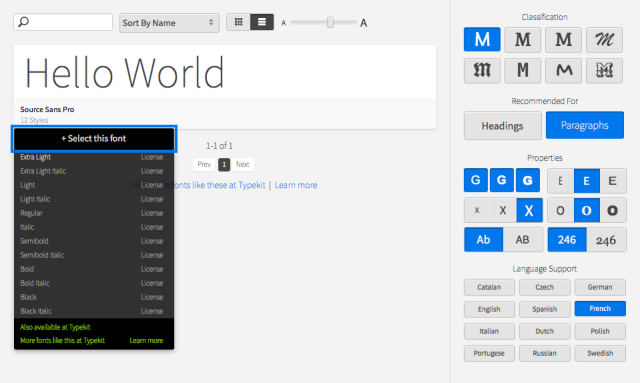Toggle regular contrast O property

[x=587, y=210]
